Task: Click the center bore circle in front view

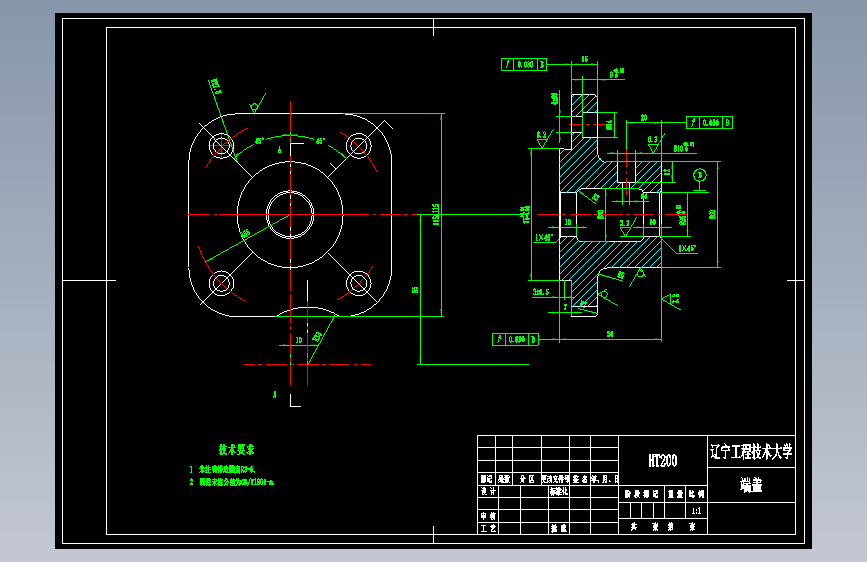Action: click(290, 215)
